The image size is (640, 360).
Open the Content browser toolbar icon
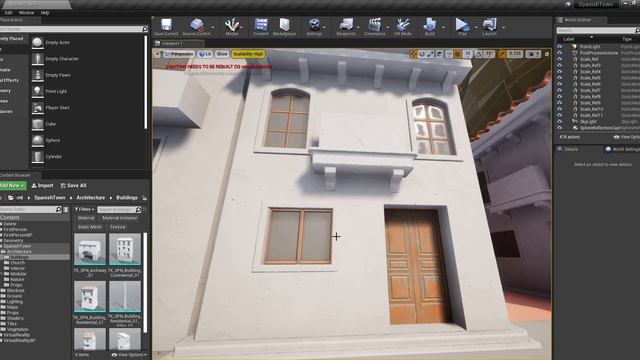tap(261, 27)
